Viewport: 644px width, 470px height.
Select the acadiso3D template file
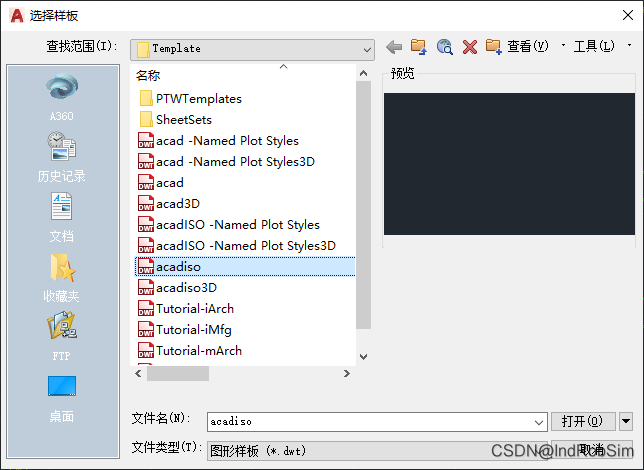point(177,288)
